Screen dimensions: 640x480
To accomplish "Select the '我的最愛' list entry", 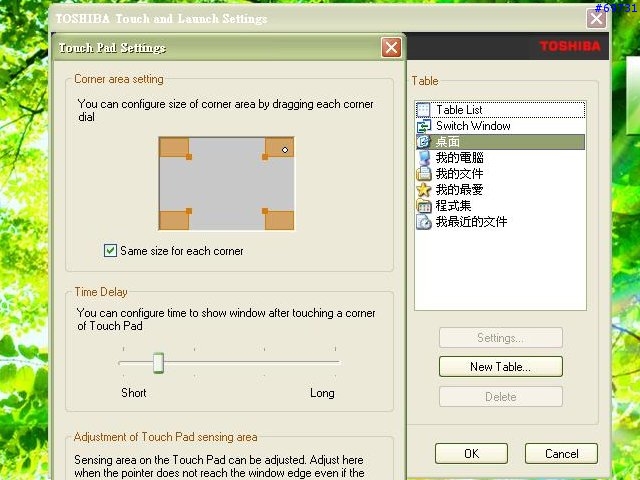I will click(x=460, y=190).
